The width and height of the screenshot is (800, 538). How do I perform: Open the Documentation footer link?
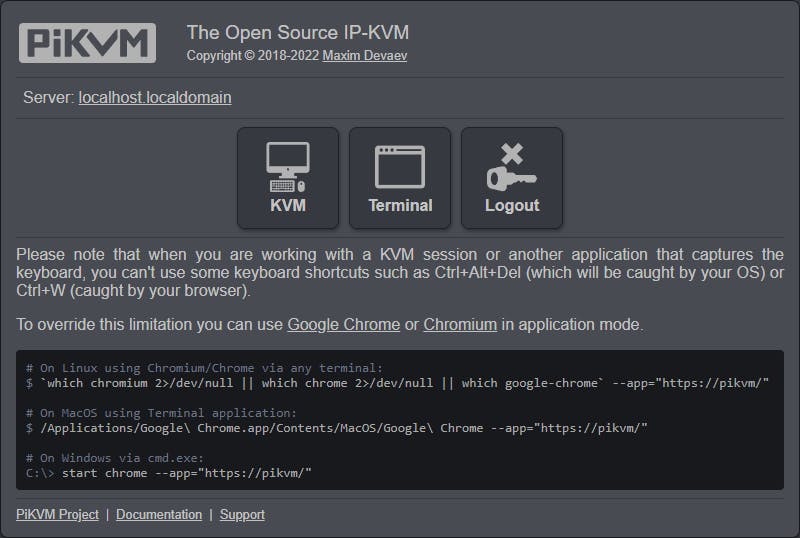[159, 515]
